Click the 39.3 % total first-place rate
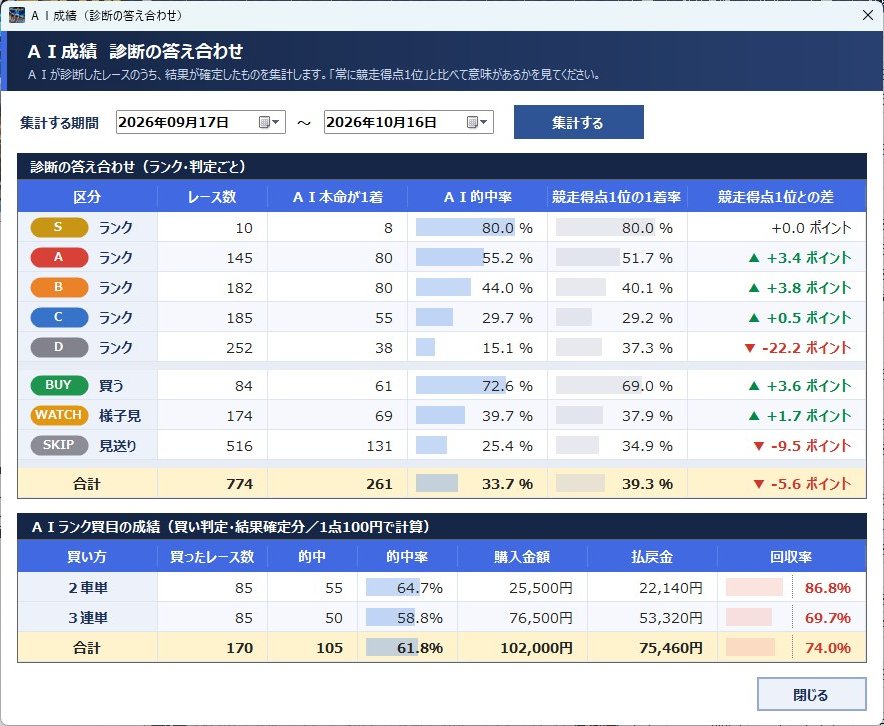The width and height of the screenshot is (884, 726). click(647, 484)
